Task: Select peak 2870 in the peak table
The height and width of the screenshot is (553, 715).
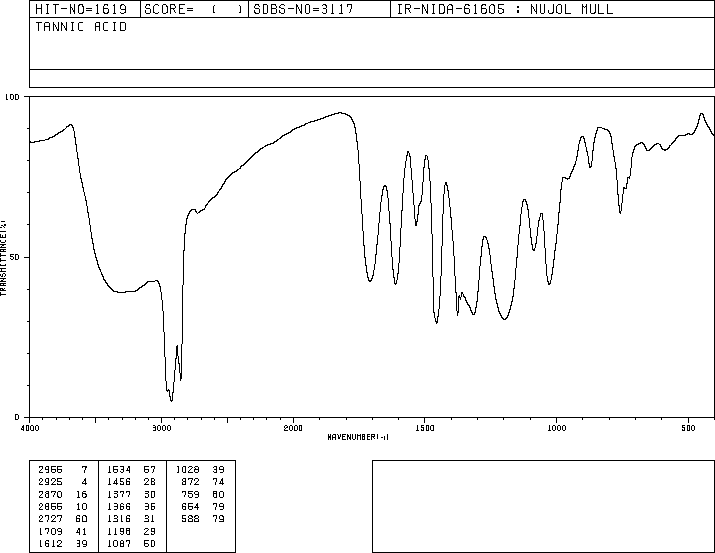Action: tap(51, 494)
